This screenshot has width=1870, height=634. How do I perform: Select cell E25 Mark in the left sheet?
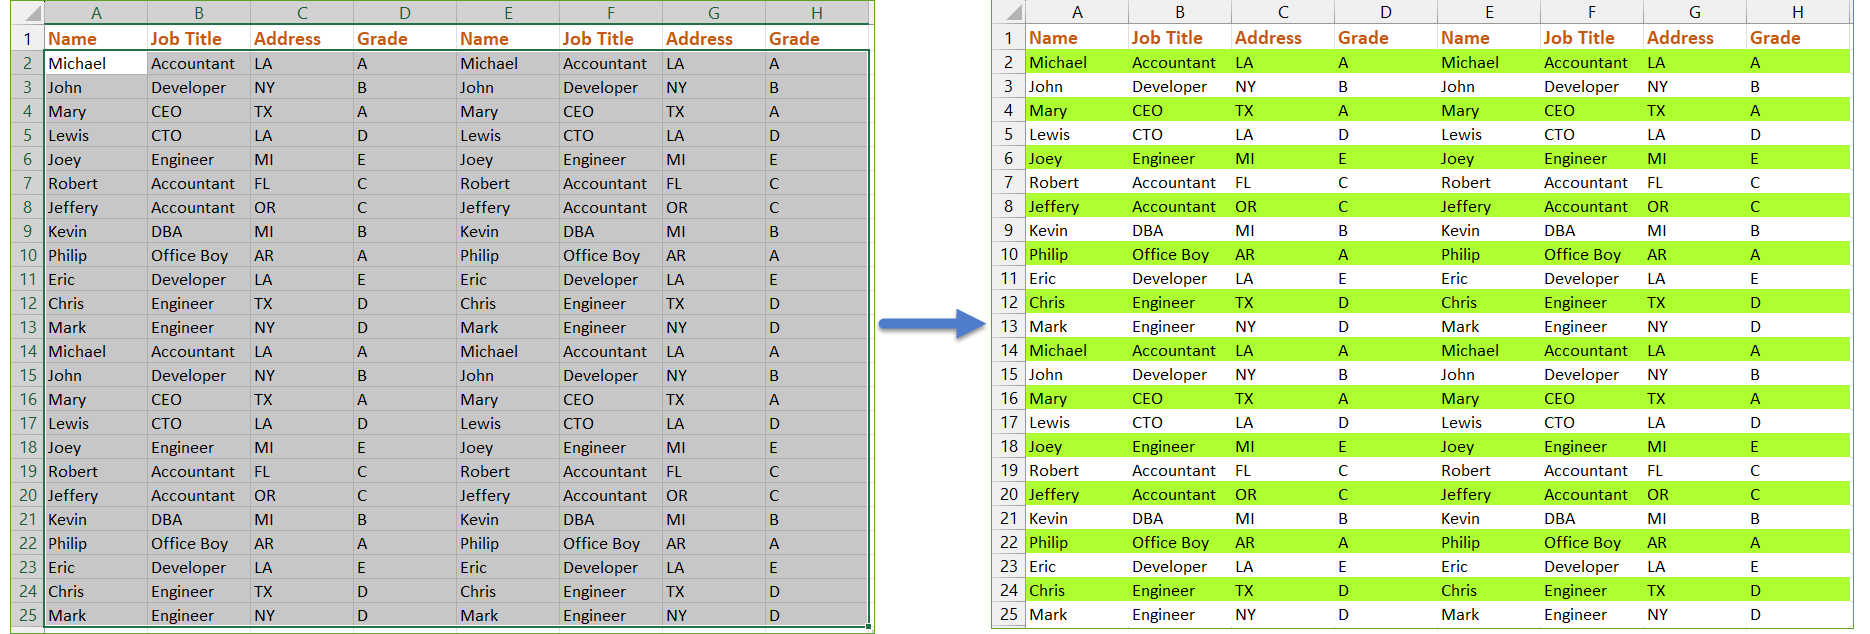click(x=508, y=615)
